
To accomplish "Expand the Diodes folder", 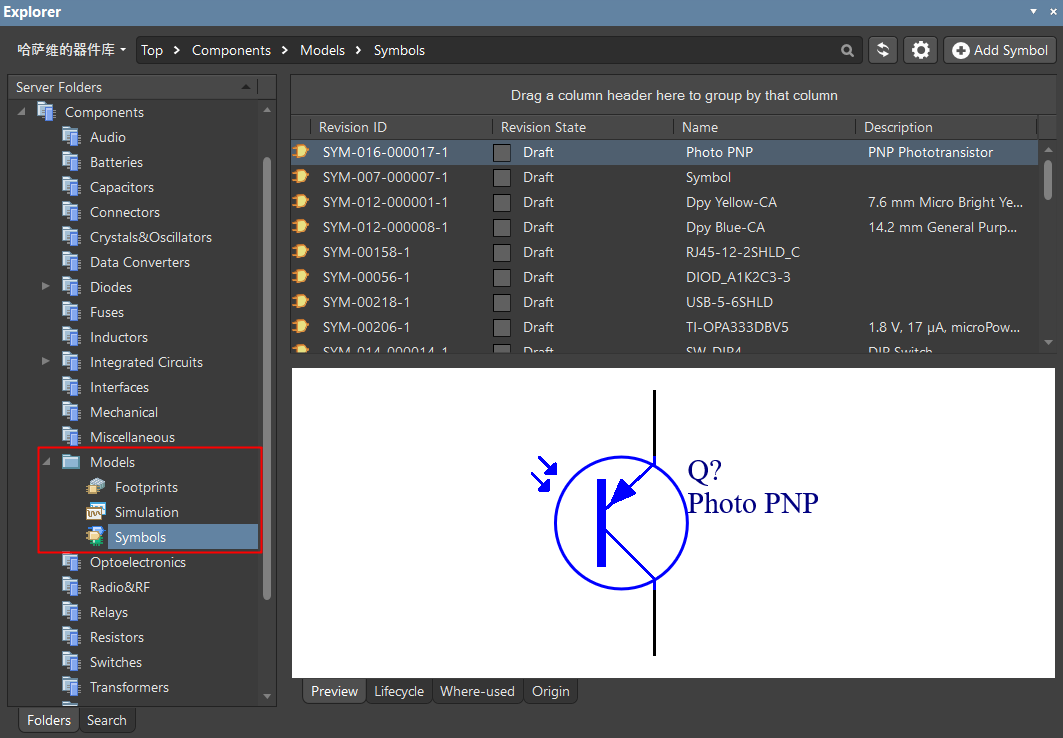I will click(x=45, y=286).
